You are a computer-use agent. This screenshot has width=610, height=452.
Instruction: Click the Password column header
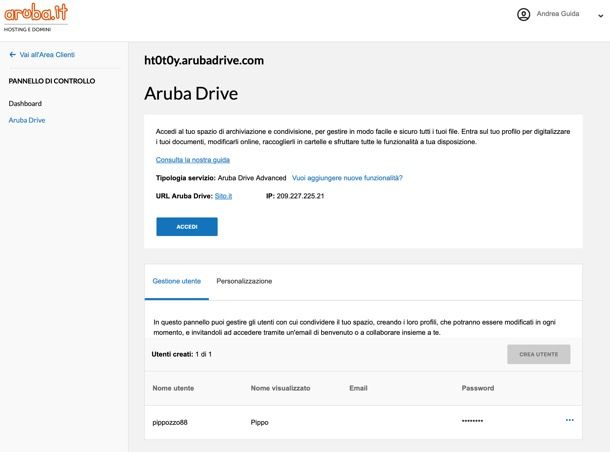point(478,388)
